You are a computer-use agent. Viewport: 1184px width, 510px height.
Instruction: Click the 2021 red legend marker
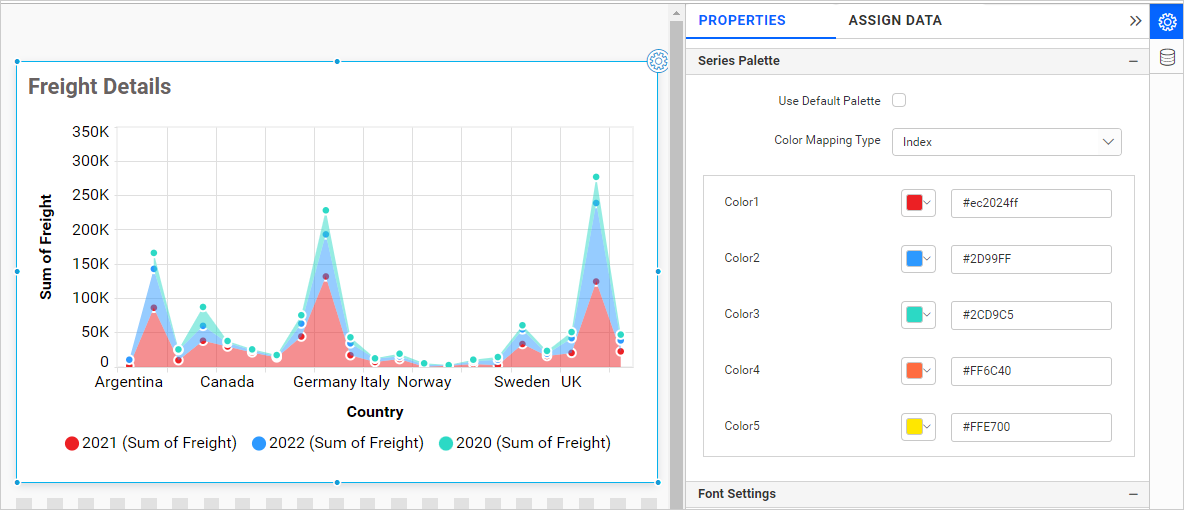72,444
